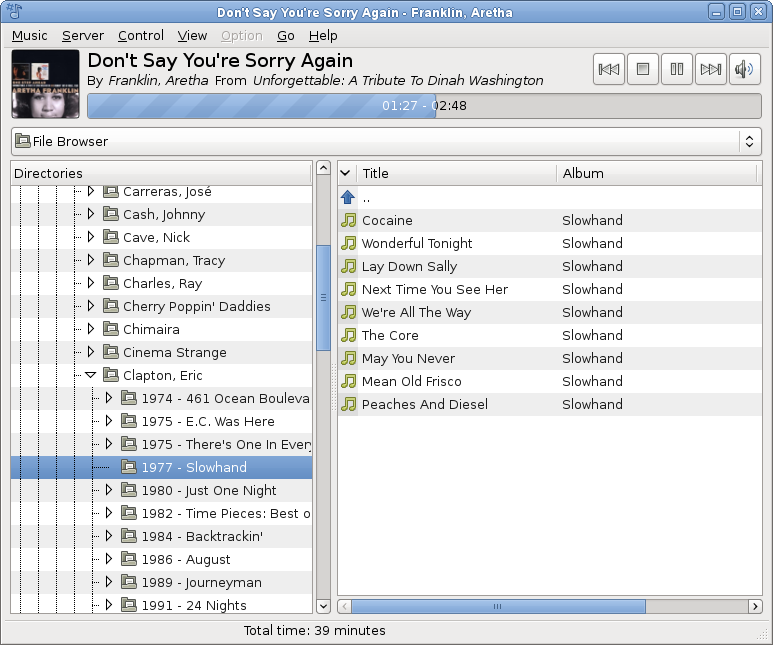This screenshot has height=645, width=773.
Task: Click the note icon beside Mean Old Frisco
Action: [x=348, y=381]
